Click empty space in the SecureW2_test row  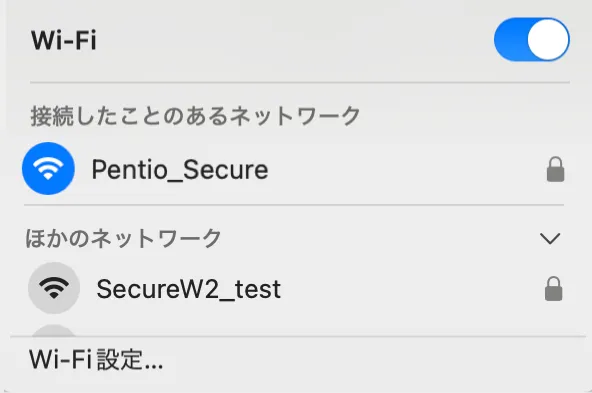click(x=412, y=289)
